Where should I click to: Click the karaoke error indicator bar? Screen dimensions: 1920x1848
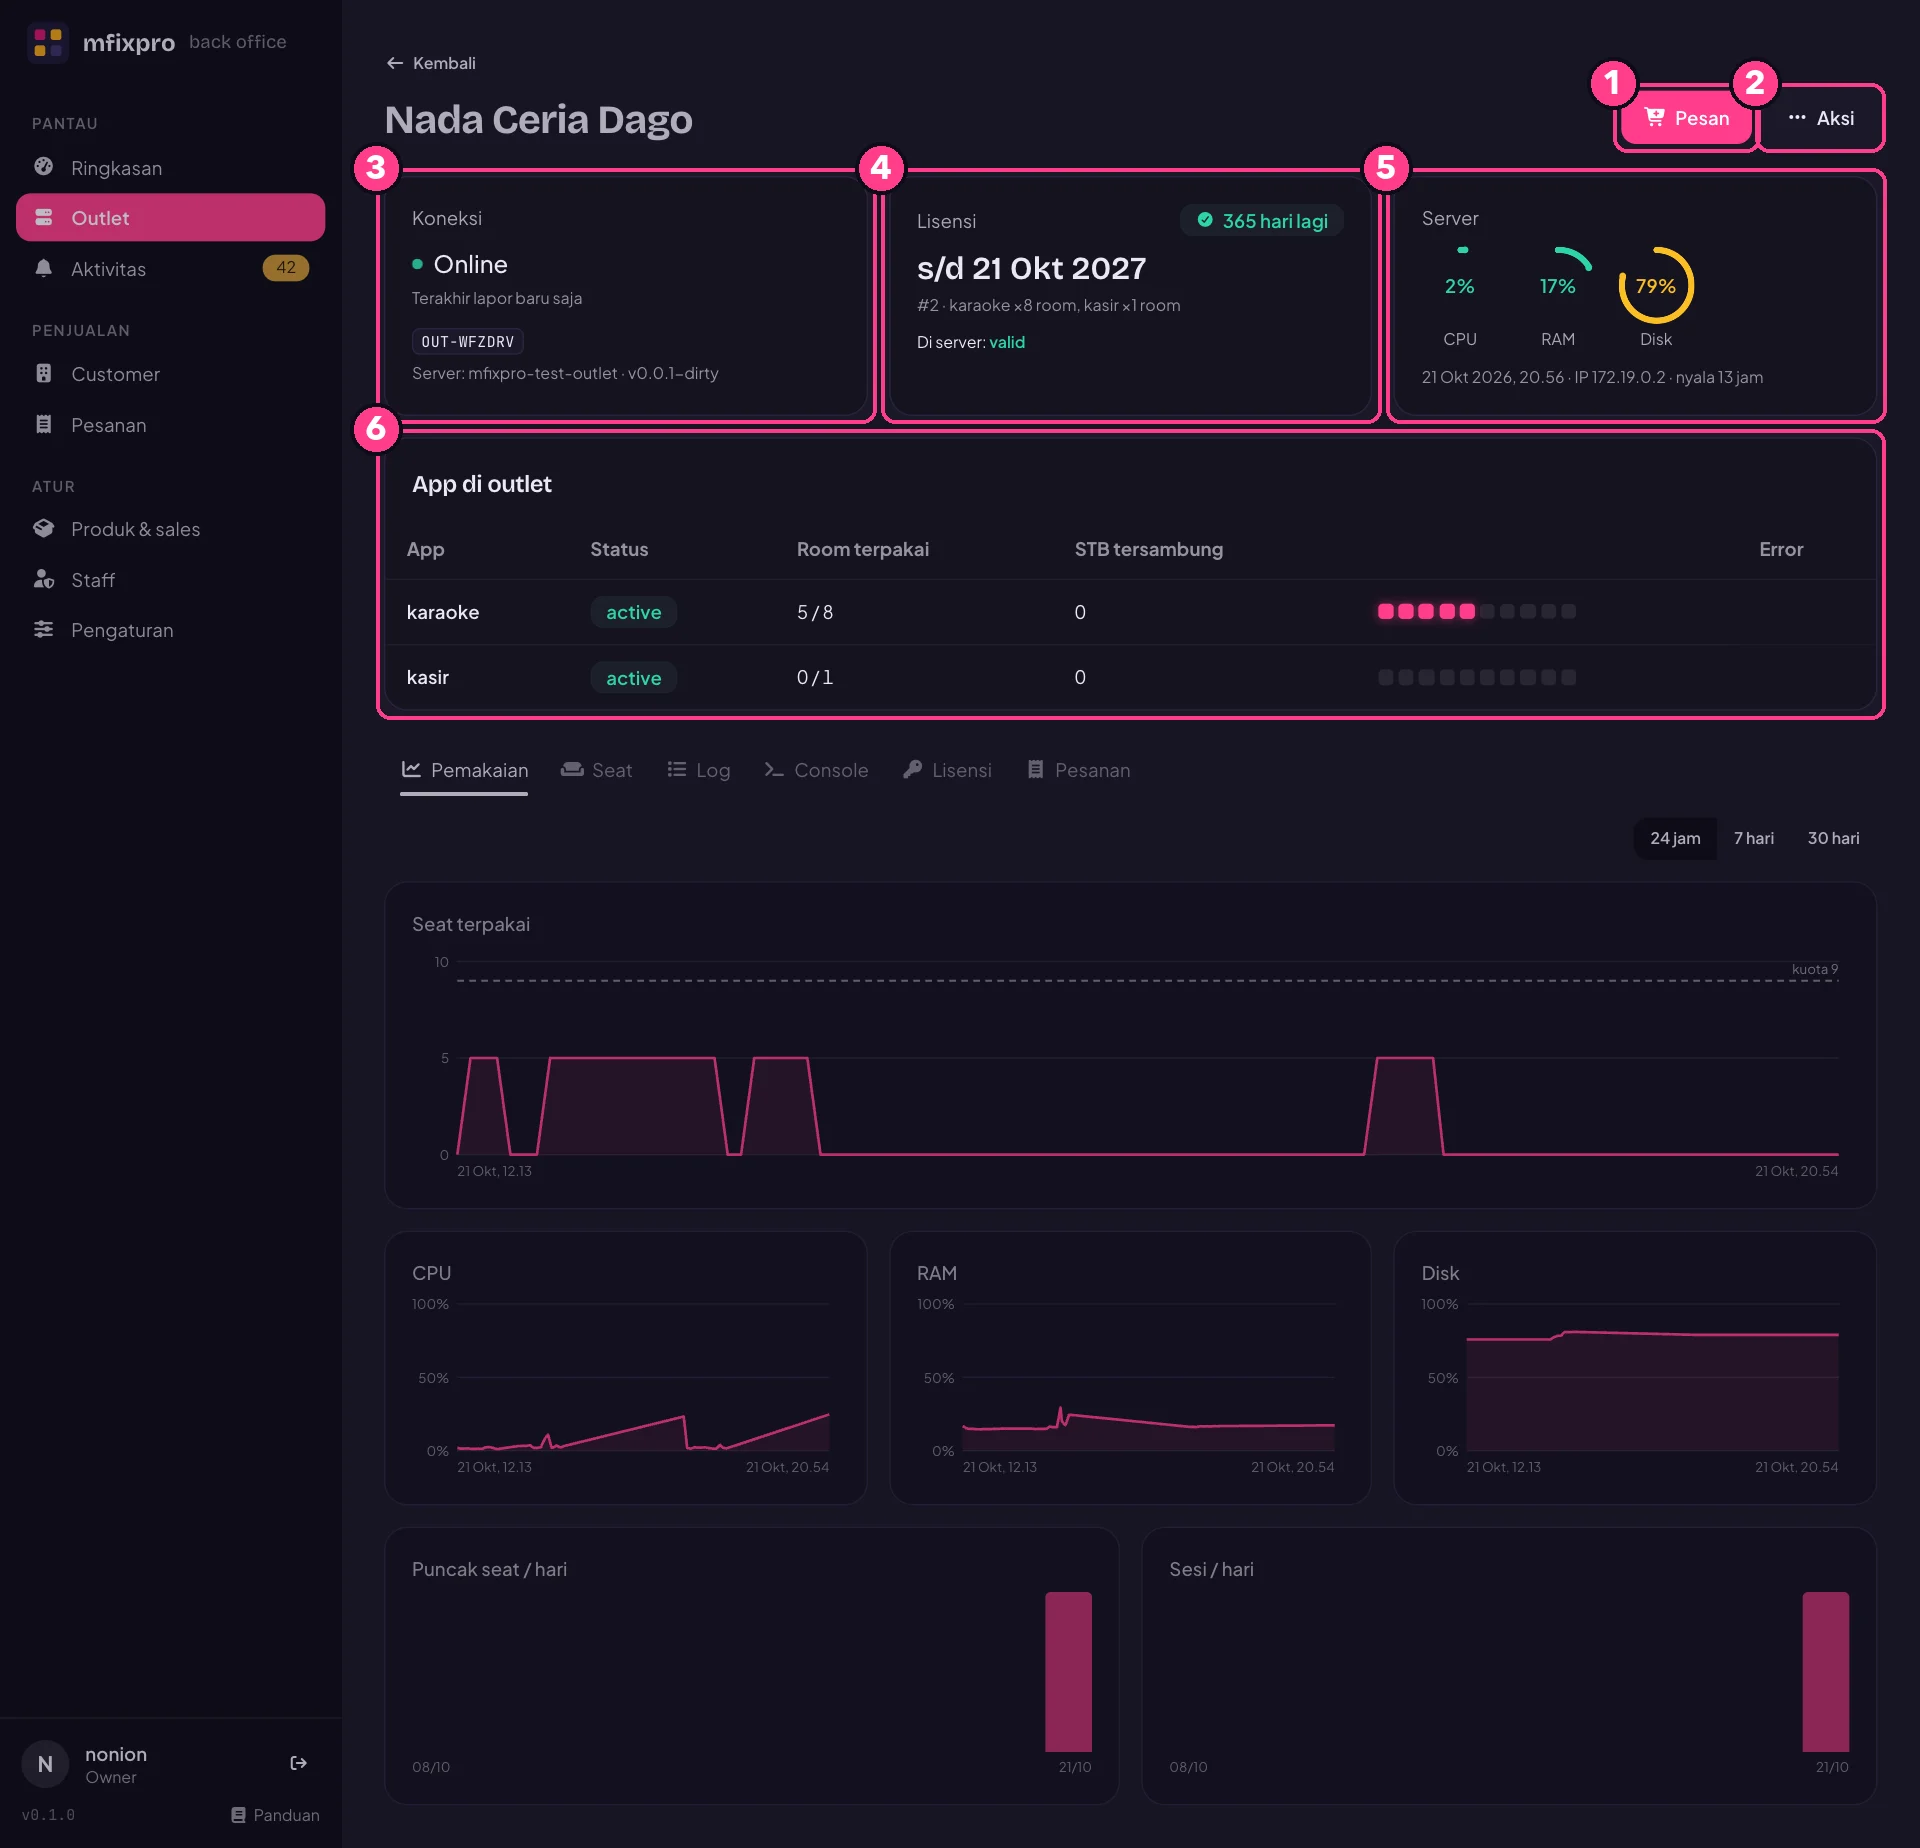[x=1477, y=612]
